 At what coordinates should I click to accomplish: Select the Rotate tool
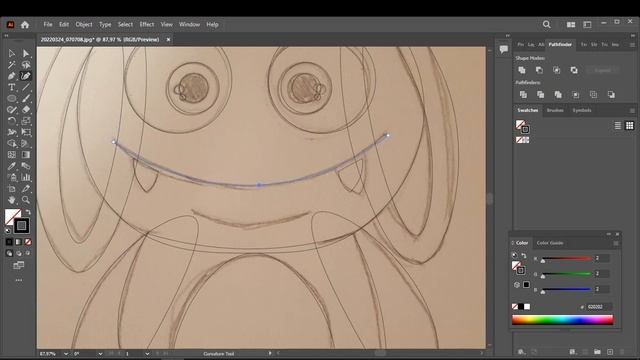tap(11, 121)
